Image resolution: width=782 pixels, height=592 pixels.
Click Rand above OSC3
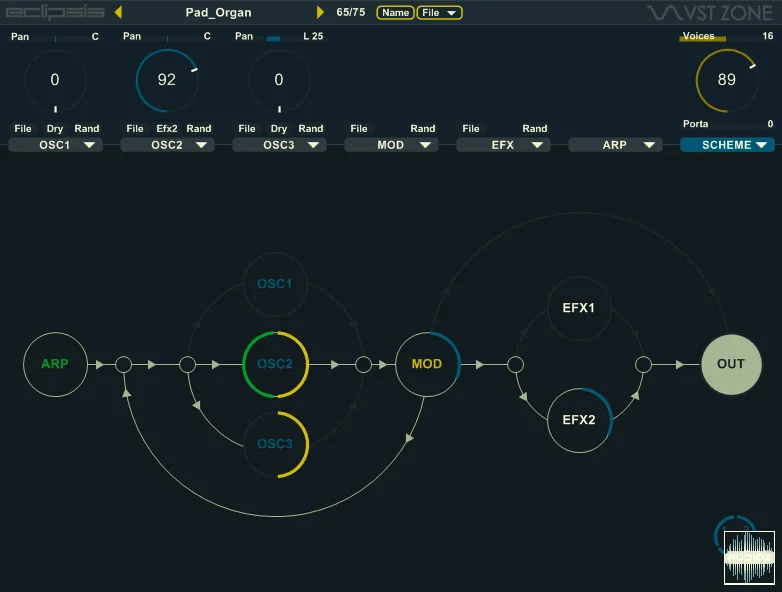tap(311, 129)
